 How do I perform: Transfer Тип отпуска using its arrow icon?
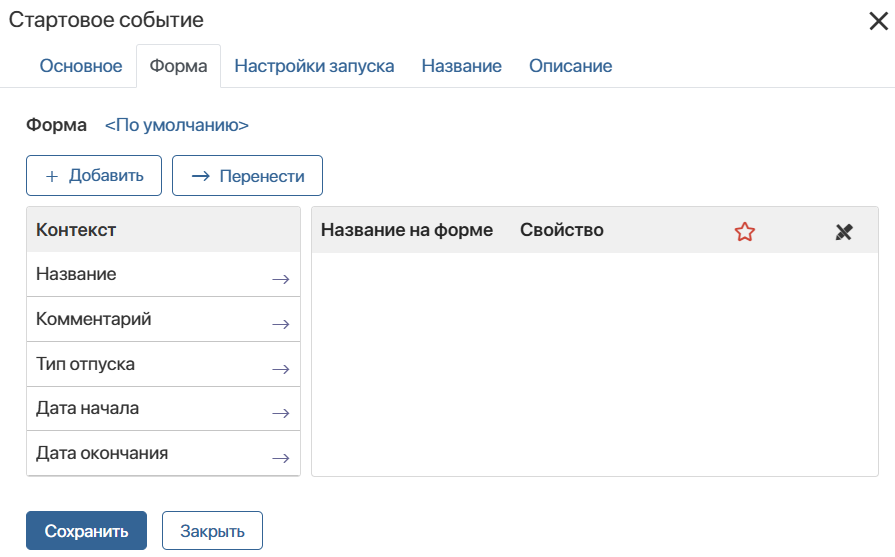click(x=280, y=369)
